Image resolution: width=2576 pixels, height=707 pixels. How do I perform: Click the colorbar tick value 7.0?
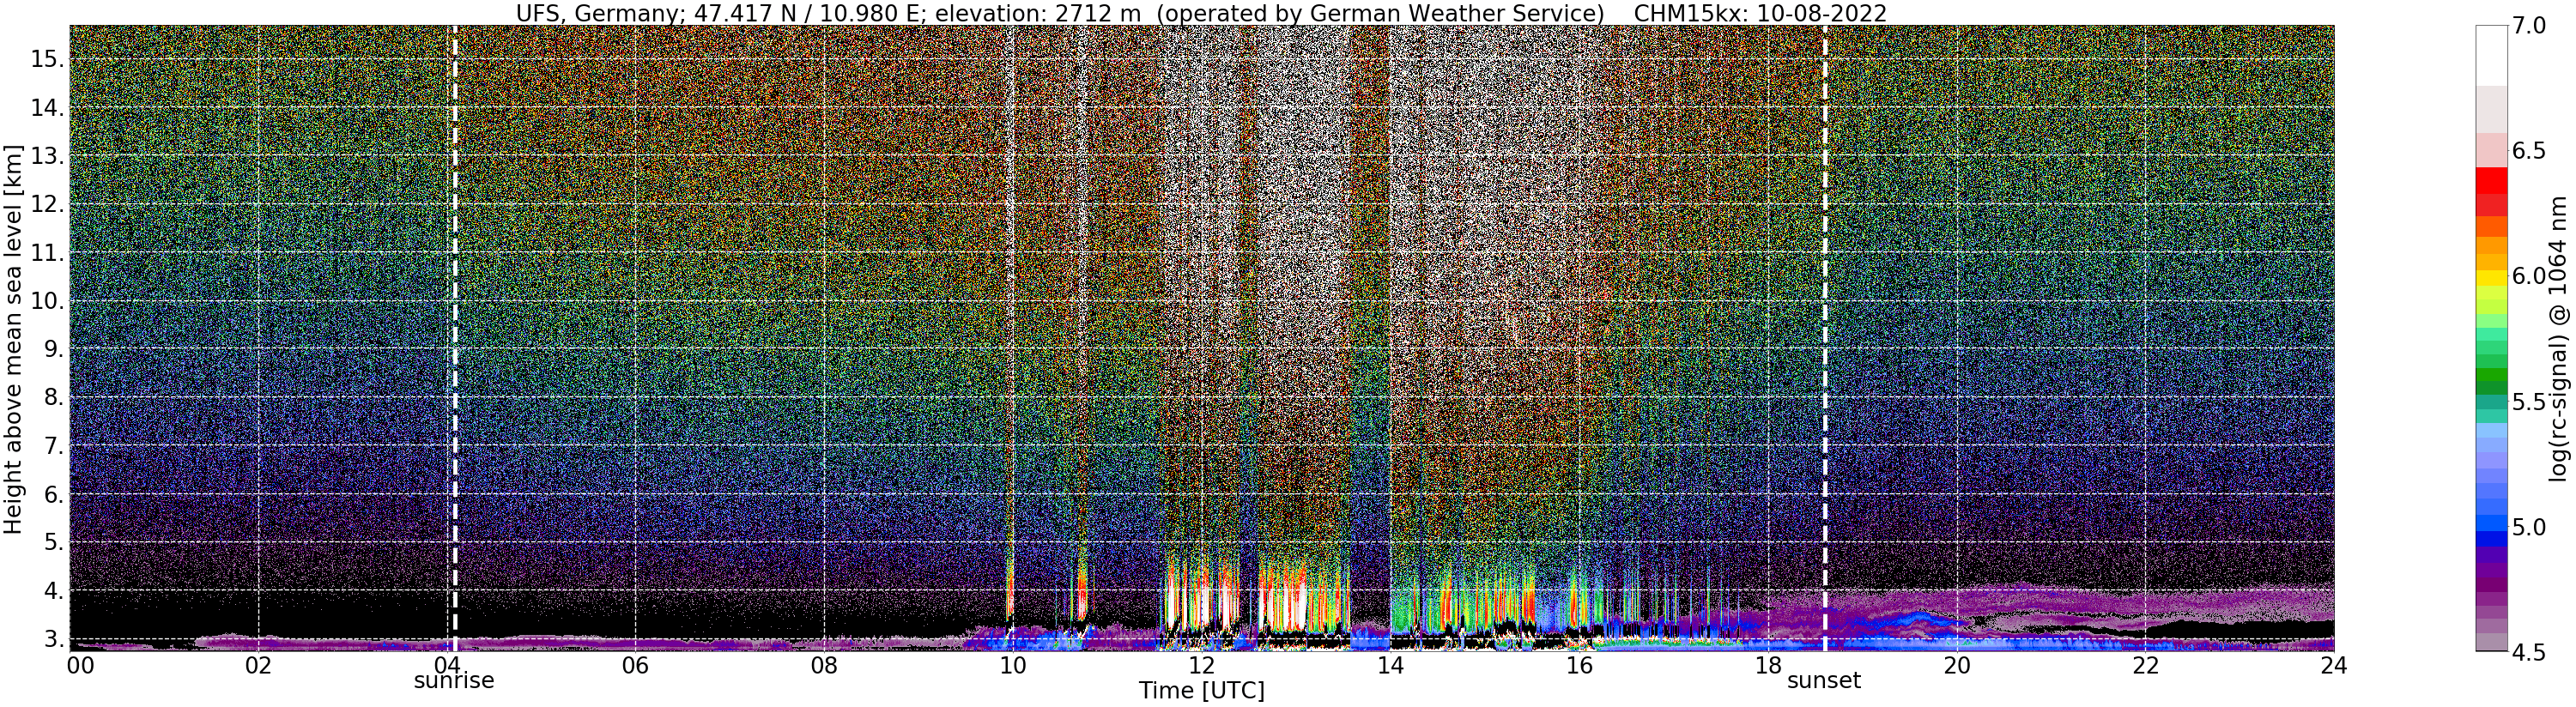[2529, 26]
